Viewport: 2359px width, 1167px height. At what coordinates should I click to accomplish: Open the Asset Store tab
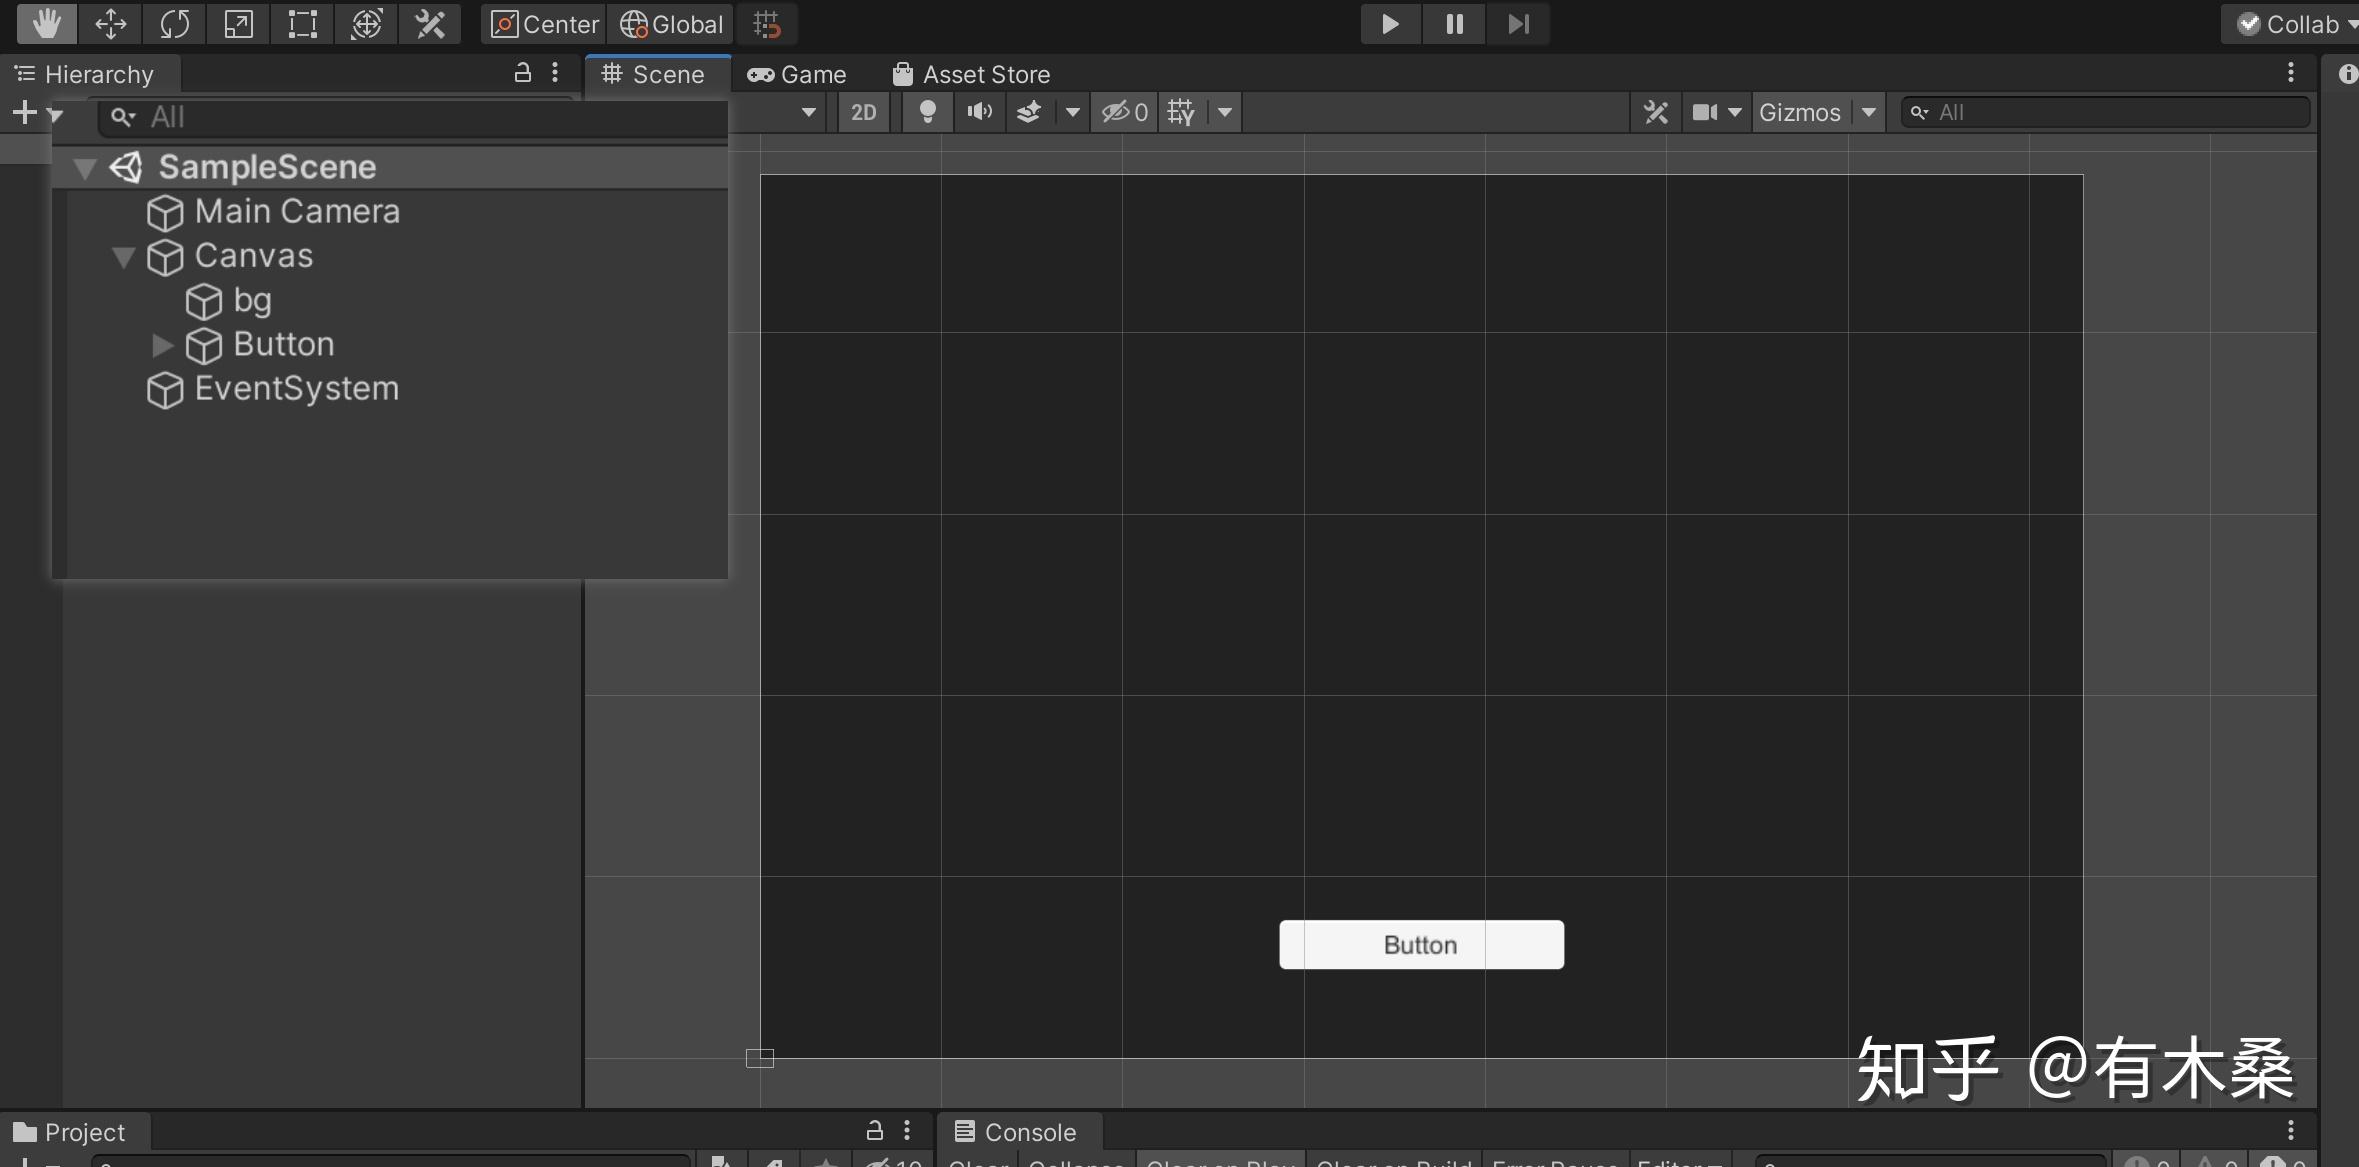click(x=972, y=73)
